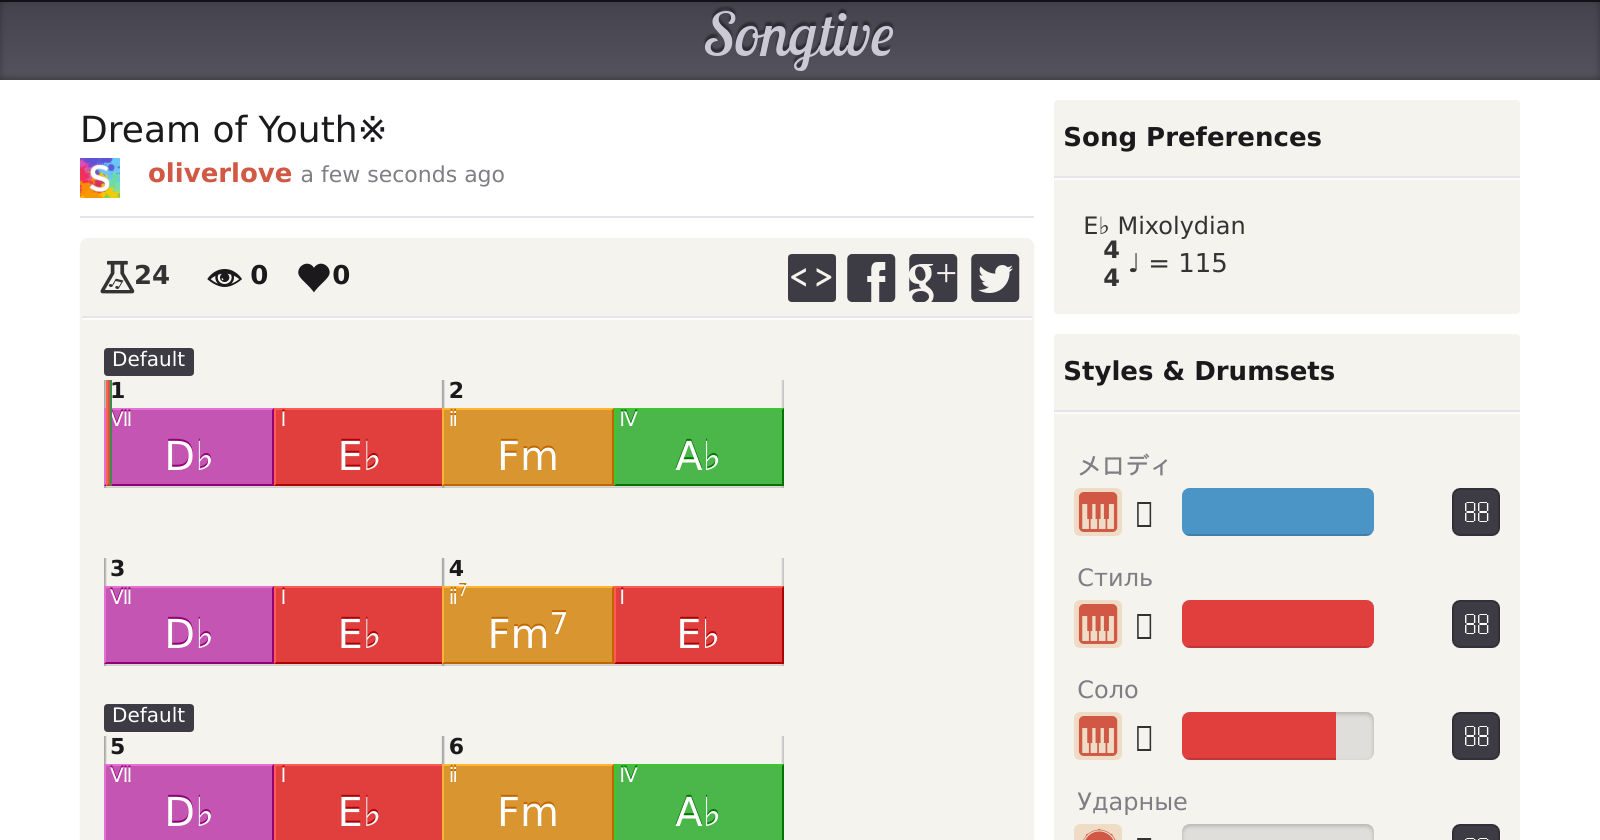Share the song on Facebook
Image resolution: width=1600 pixels, height=840 pixels.
(871, 278)
